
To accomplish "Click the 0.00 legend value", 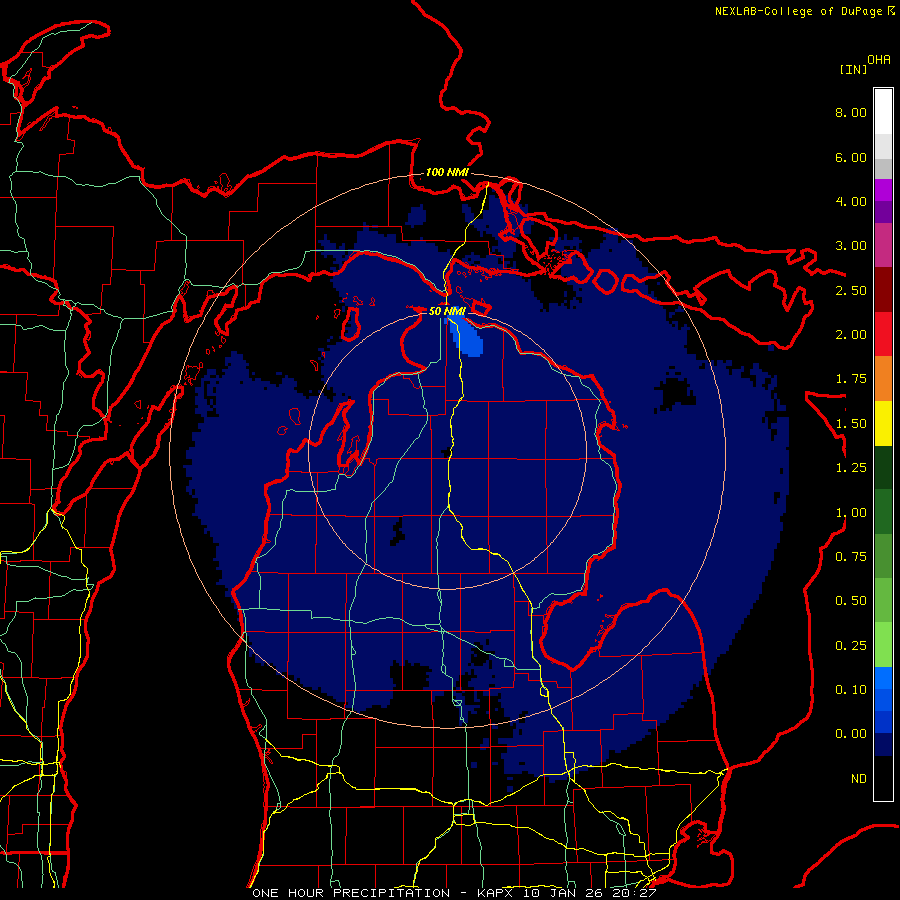I will point(851,734).
